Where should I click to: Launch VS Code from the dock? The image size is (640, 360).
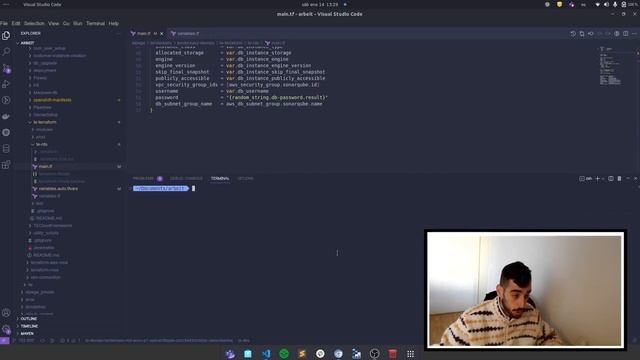coord(266,353)
